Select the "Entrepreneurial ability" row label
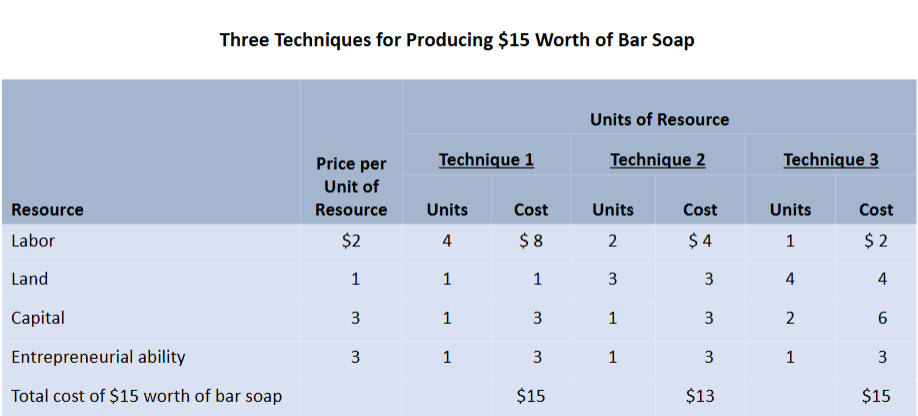Image resolution: width=918 pixels, height=416 pixels. 98,357
